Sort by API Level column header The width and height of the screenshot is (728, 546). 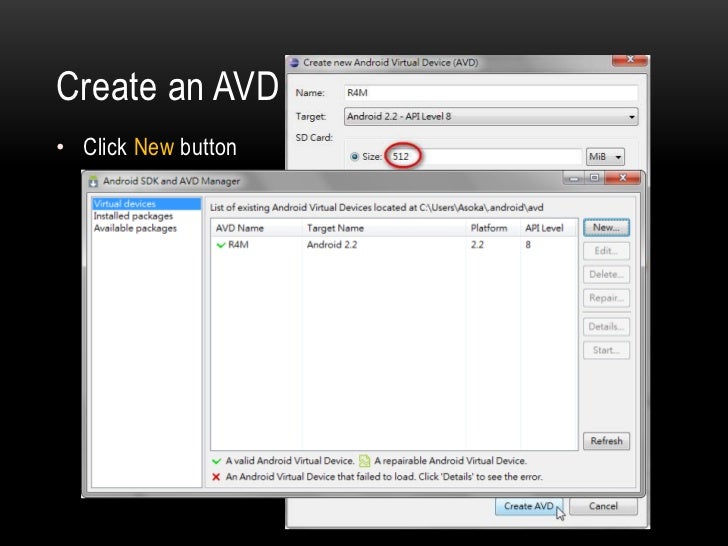[x=549, y=228]
